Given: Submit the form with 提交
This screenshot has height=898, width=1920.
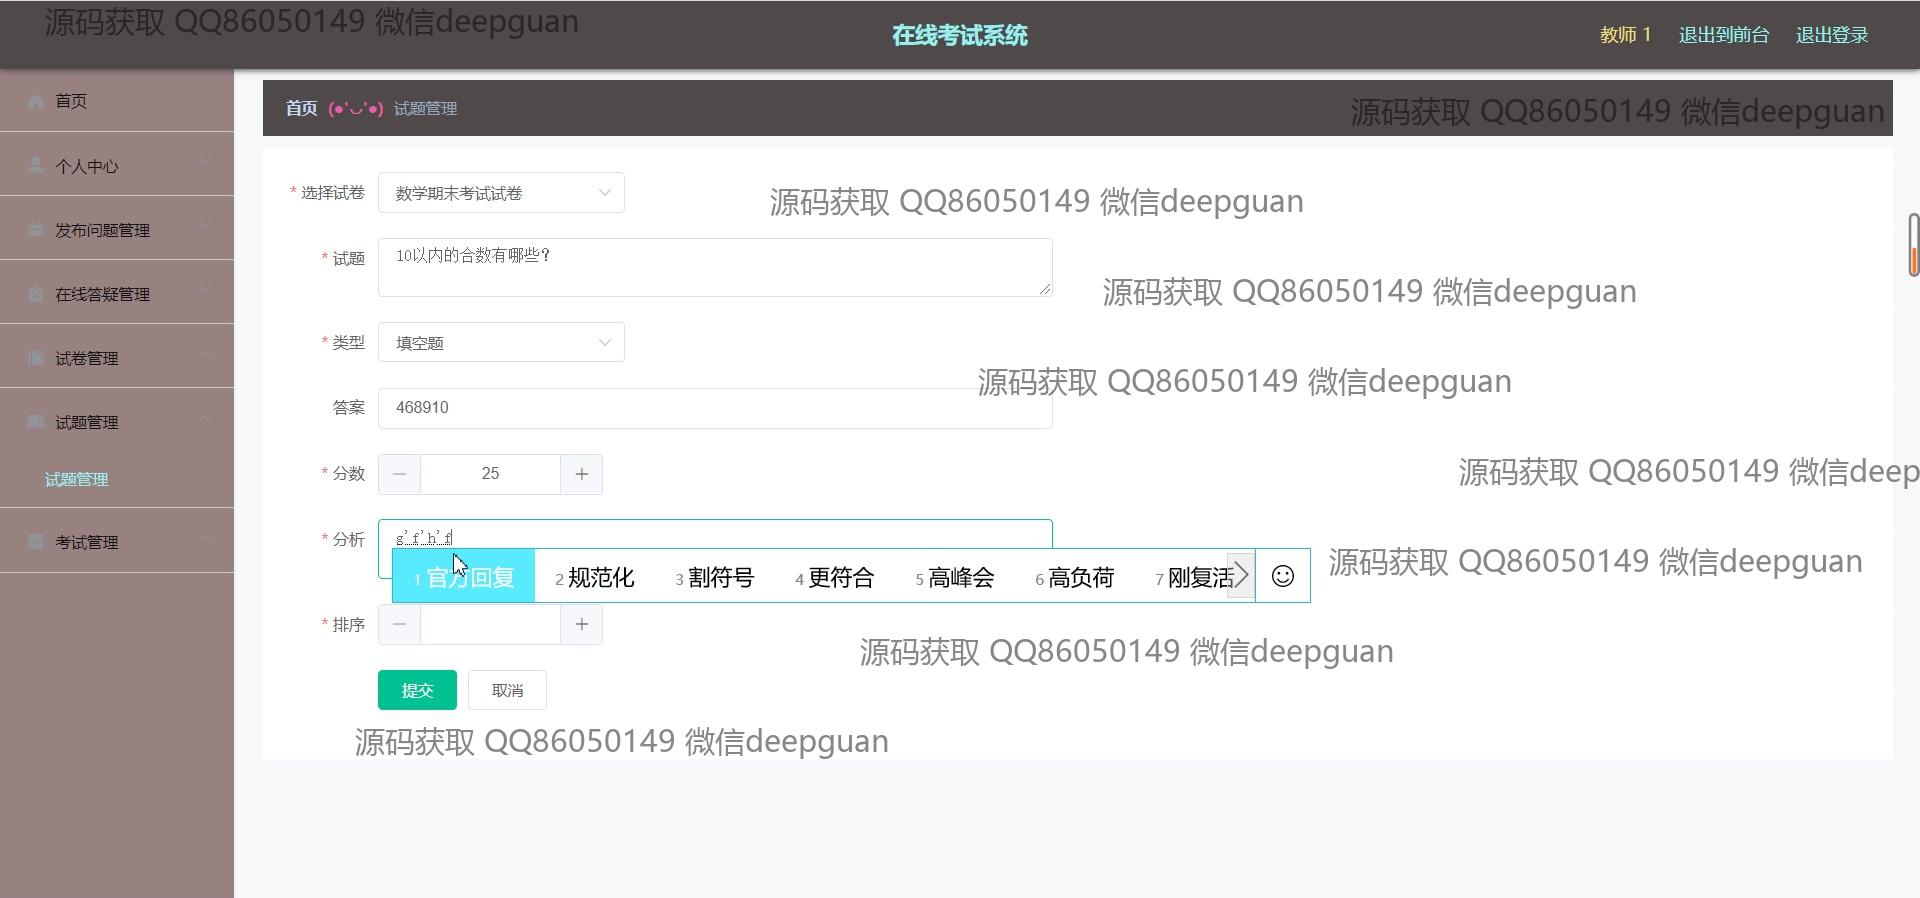Looking at the screenshot, I should click(x=417, y=690).
